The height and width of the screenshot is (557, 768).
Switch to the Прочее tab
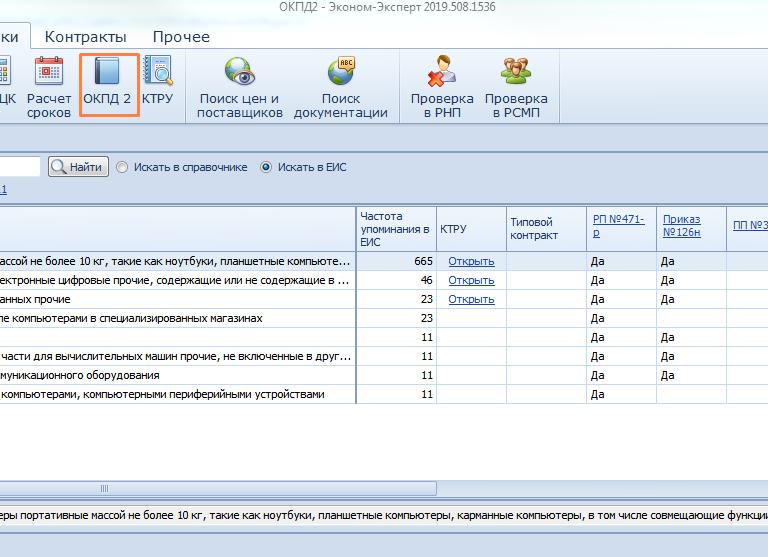181,37
